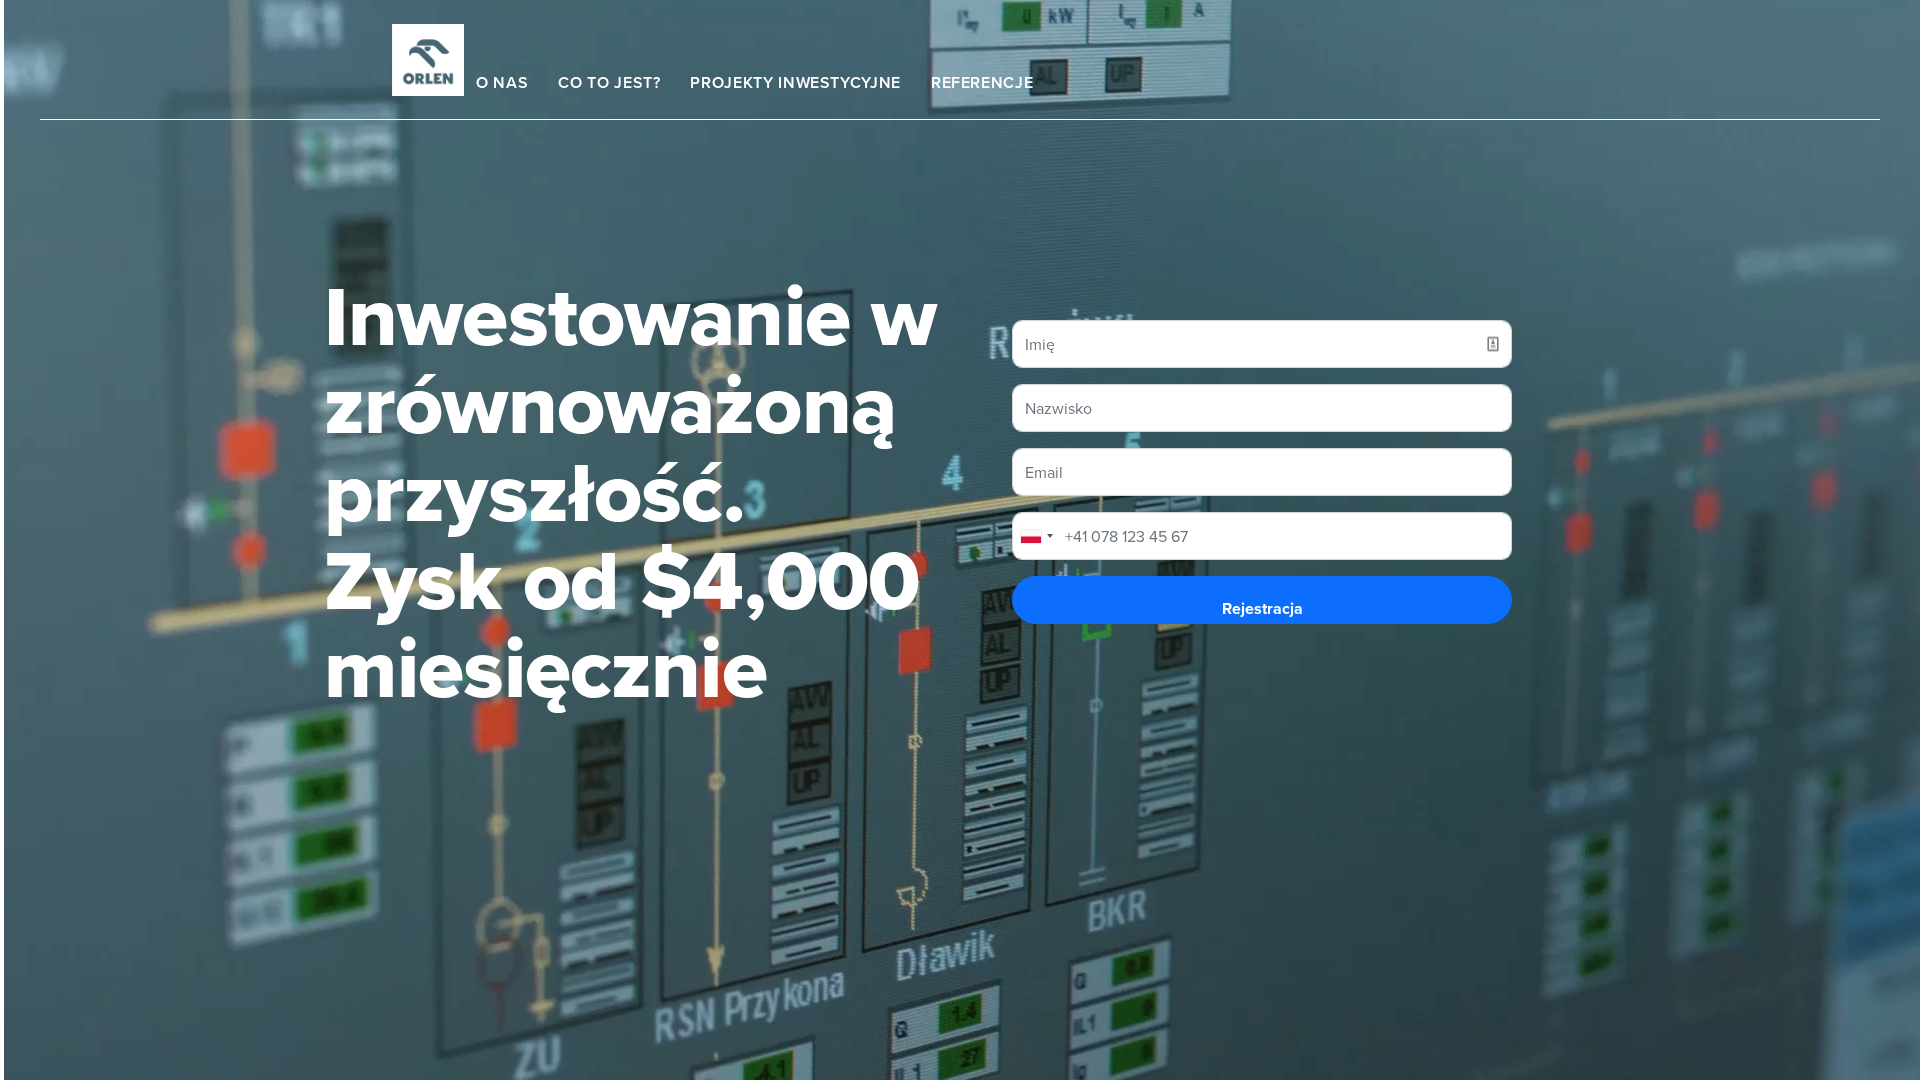Click the Inwestowanie word in heading
Viewport: 1920px width, 1080px height.
tap(588, 319)
